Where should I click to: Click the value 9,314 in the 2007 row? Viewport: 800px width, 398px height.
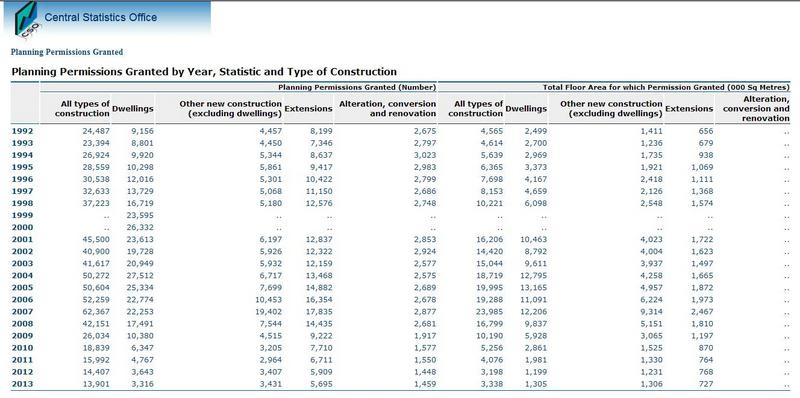click(652, 312)
